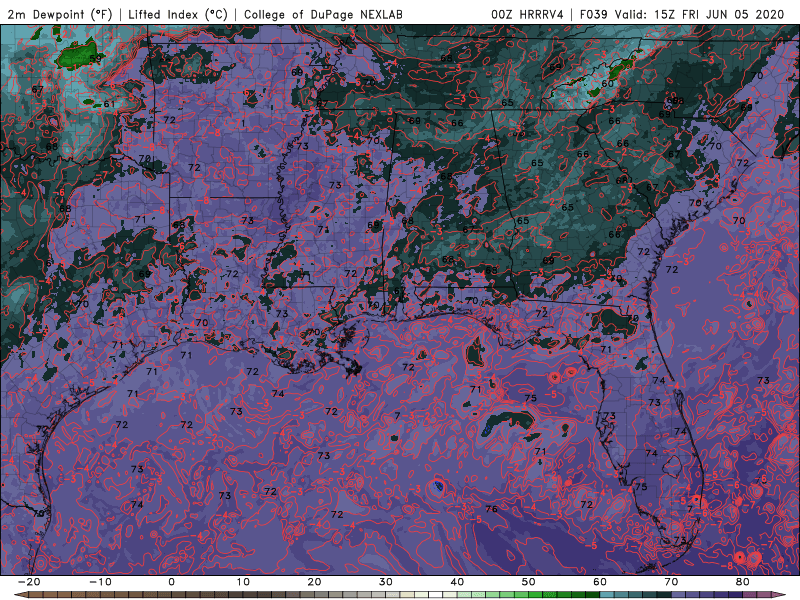Click the '10' label on the color scale

coord(243,582)
